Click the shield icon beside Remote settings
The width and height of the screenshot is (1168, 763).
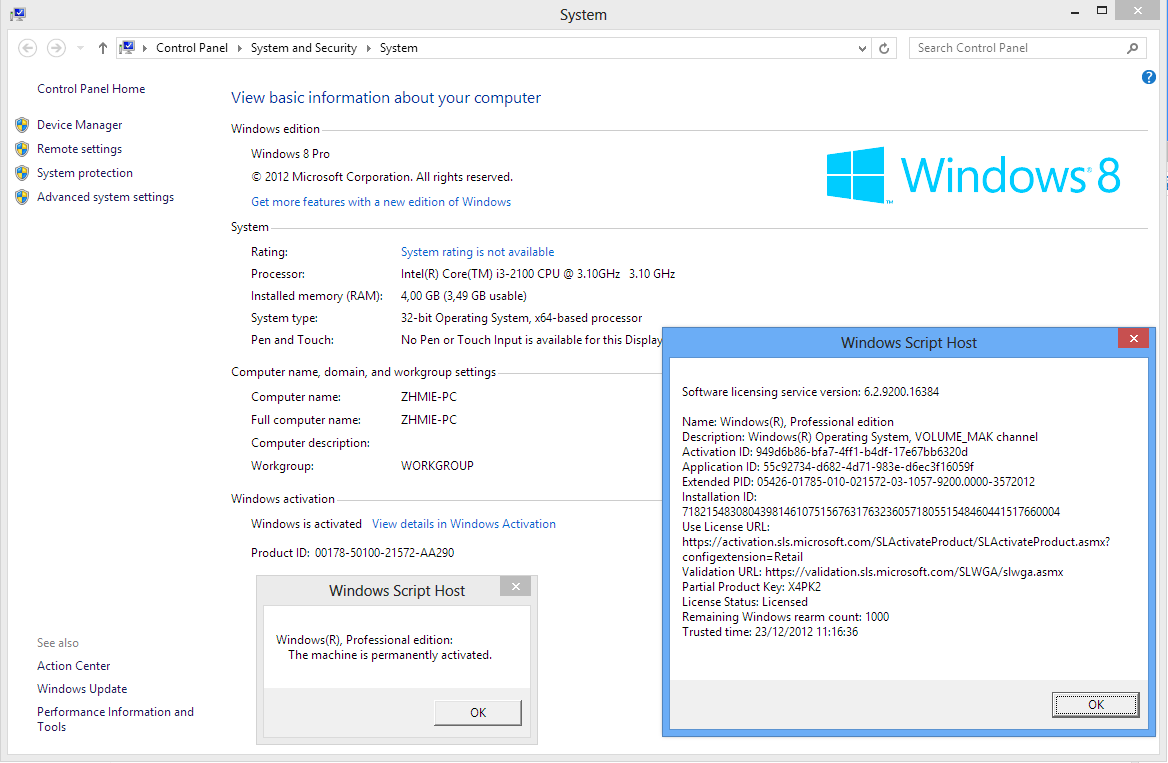pos(22,149)
